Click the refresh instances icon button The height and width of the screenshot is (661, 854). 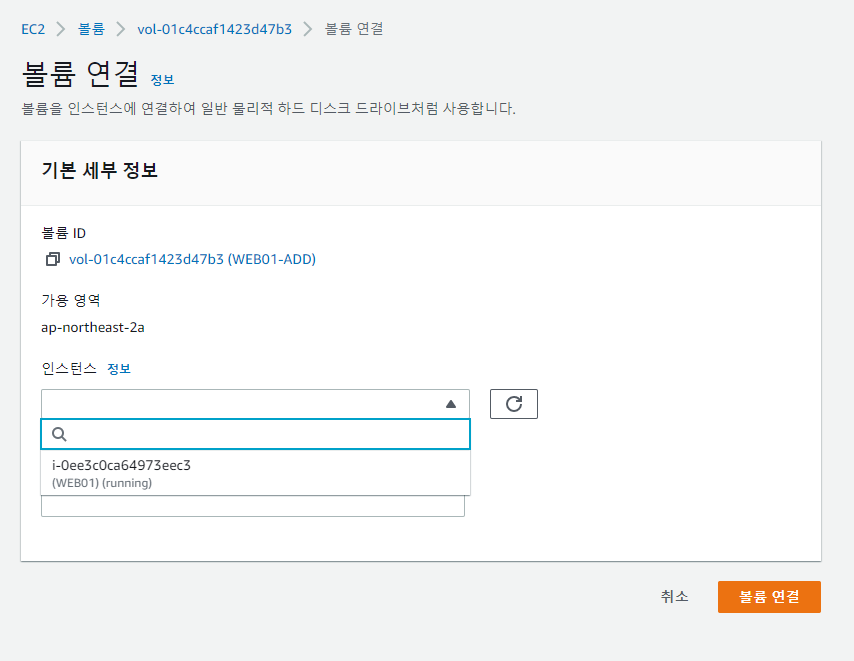(514, 404)
